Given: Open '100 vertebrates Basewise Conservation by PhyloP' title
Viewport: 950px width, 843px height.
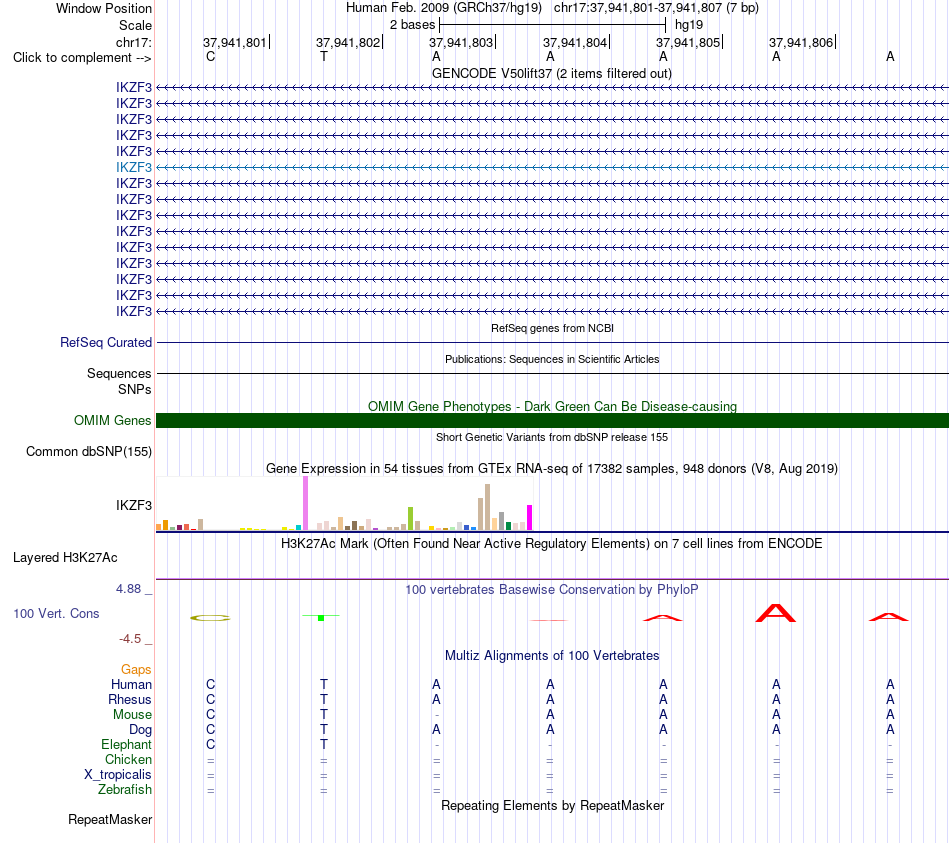Looking at the screenshot, I should (551, 590).
